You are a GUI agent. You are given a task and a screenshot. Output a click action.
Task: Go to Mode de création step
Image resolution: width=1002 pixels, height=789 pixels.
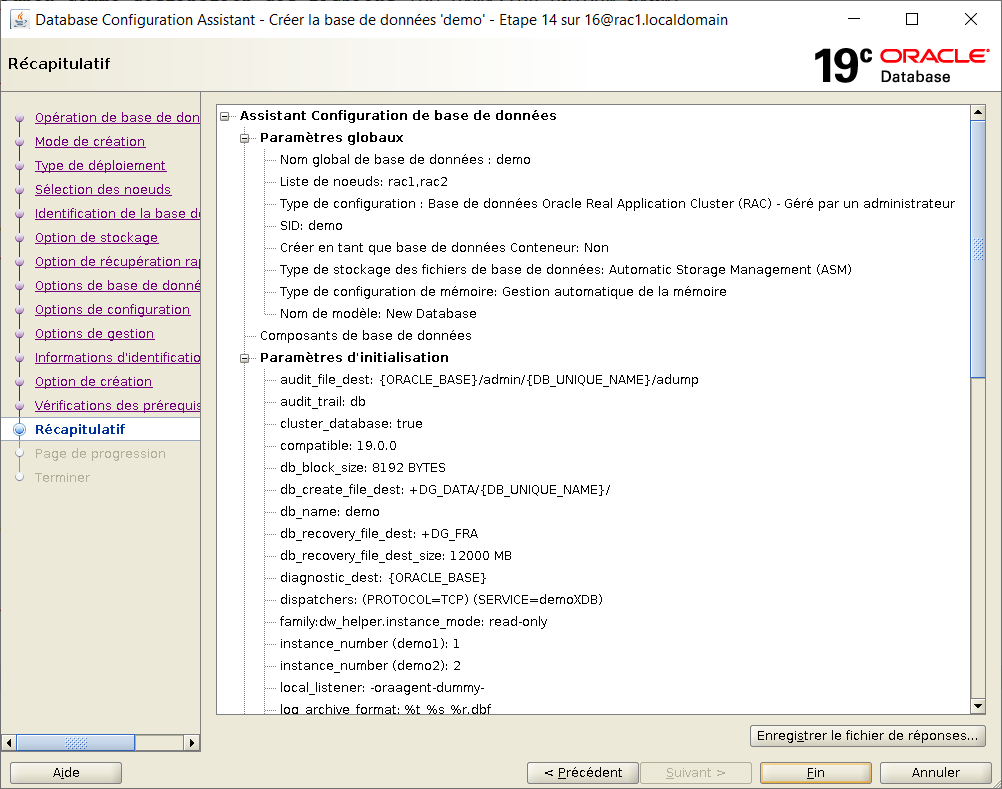tap(90, 141)
